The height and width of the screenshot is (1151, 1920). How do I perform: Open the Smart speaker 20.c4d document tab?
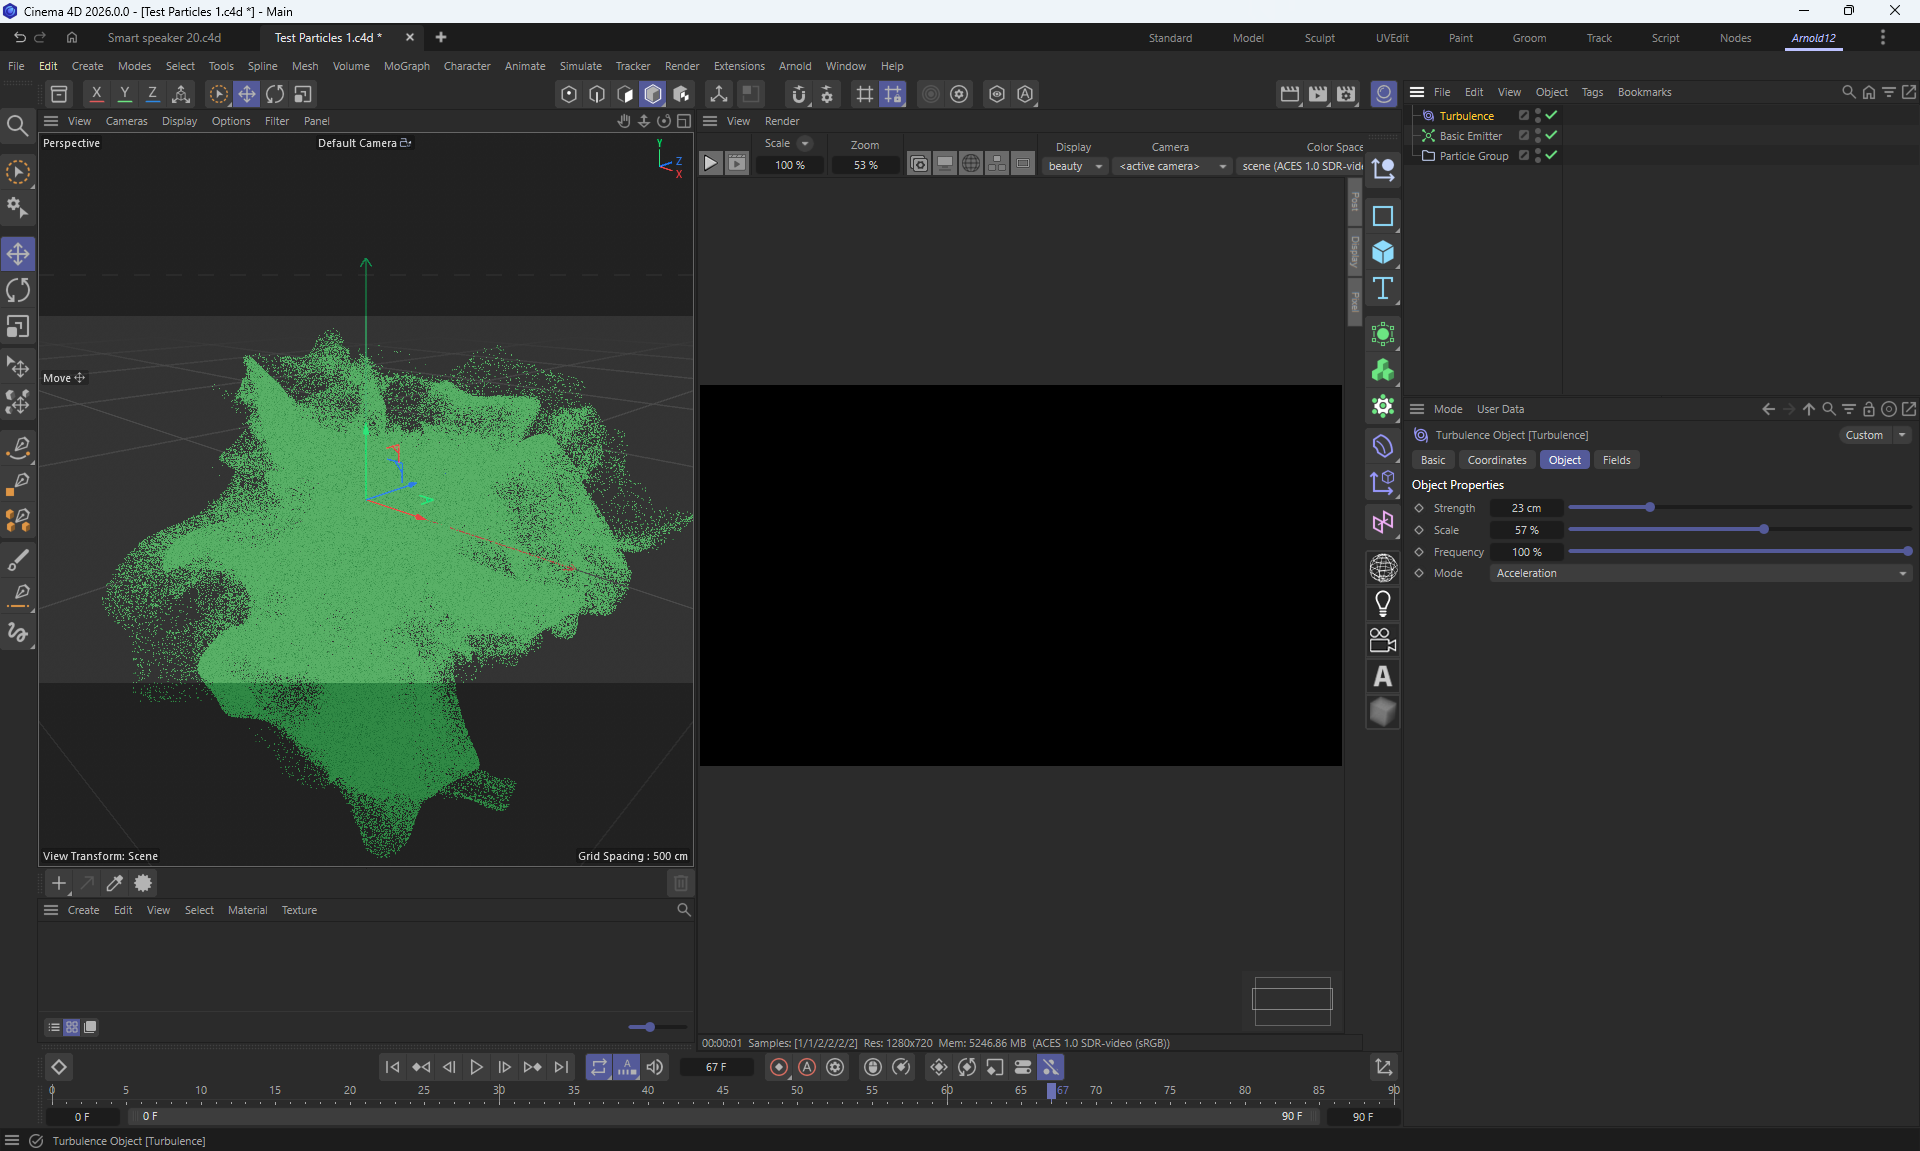tap(165, 38)
